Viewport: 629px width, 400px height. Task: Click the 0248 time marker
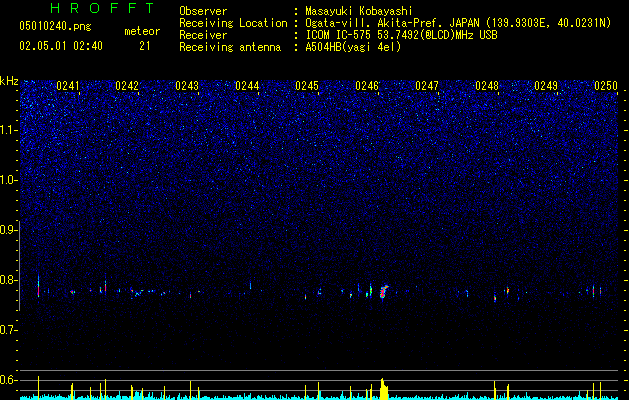point(487,86)
